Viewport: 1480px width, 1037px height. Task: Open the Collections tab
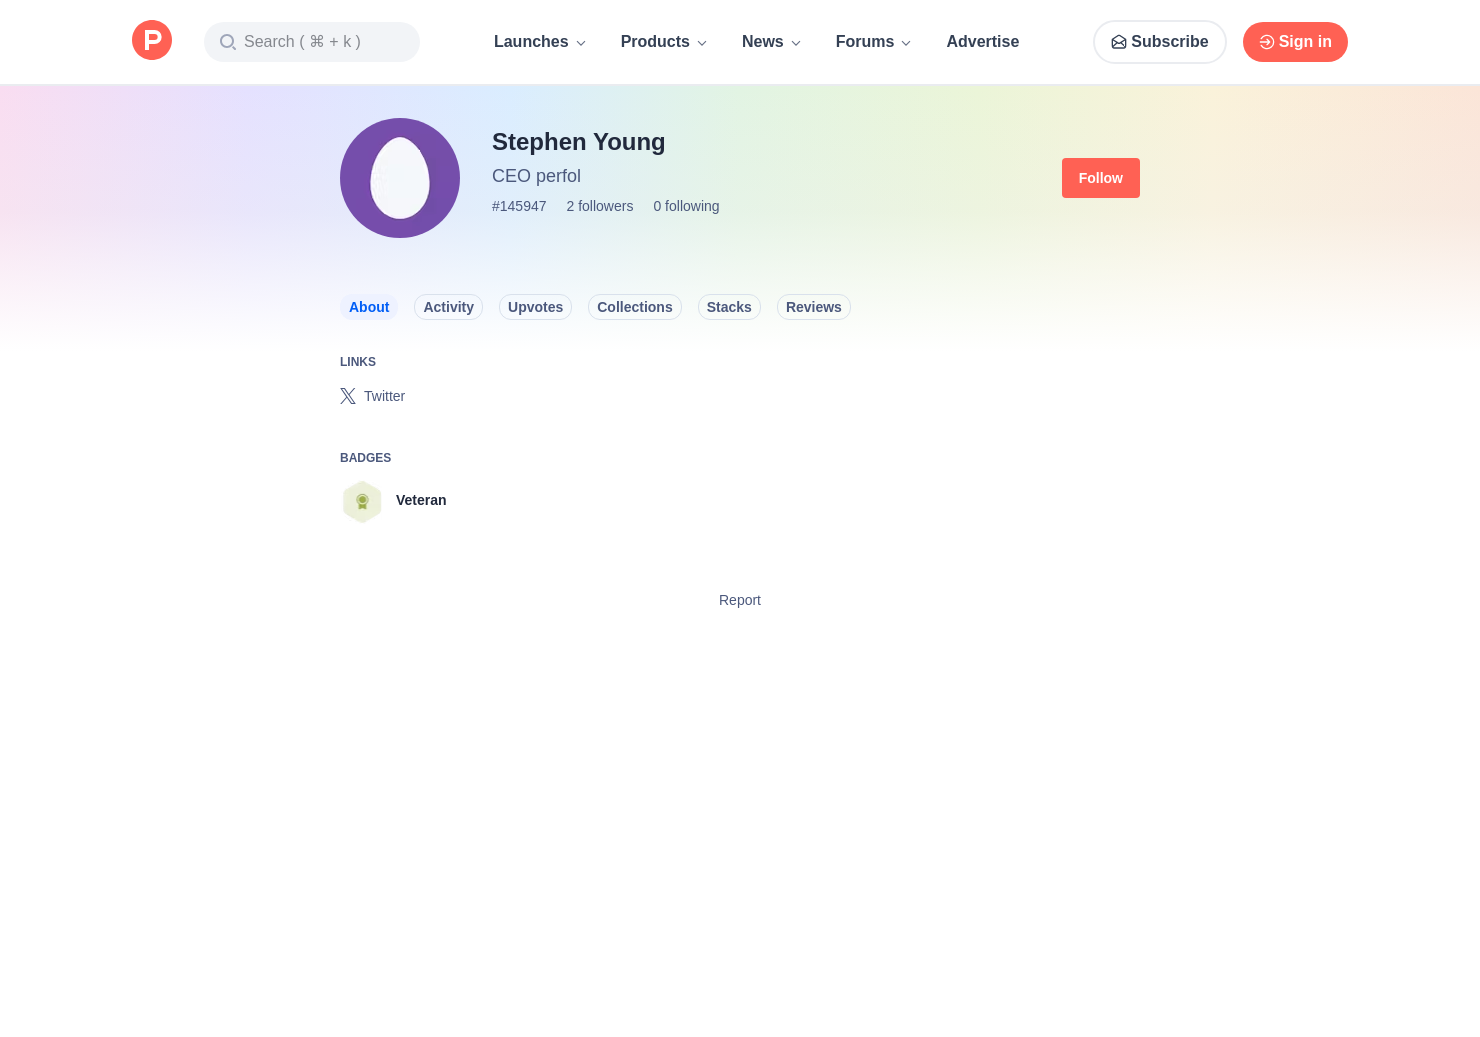tap(635, 307)
